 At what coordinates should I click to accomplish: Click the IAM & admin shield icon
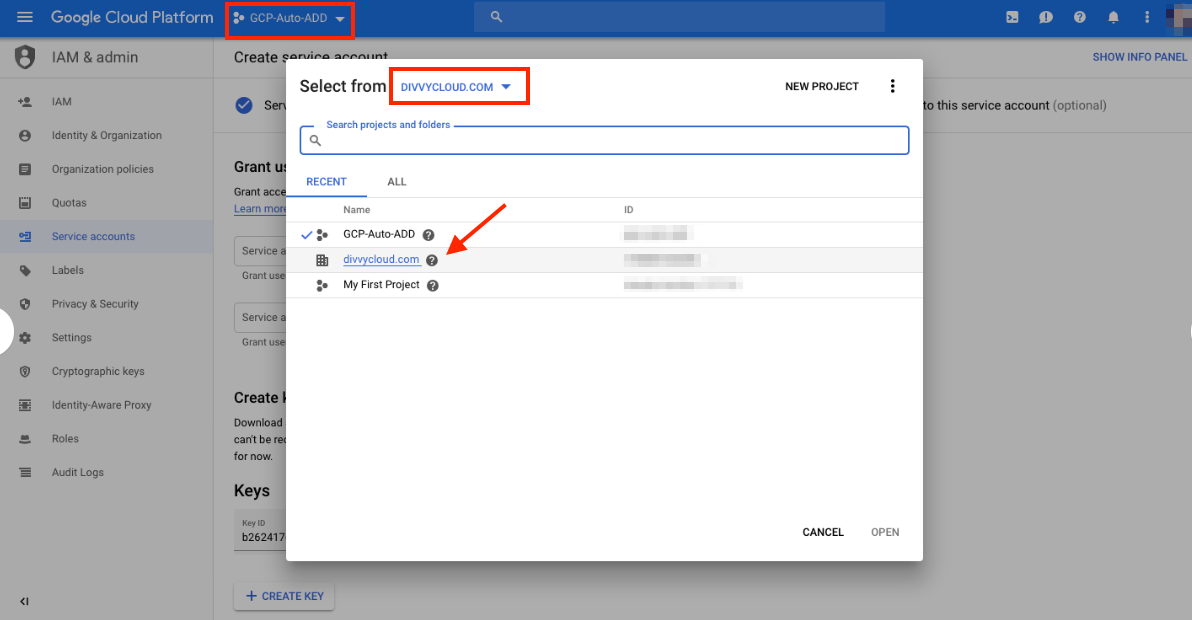pyautogui.click(x=25, y=57)
